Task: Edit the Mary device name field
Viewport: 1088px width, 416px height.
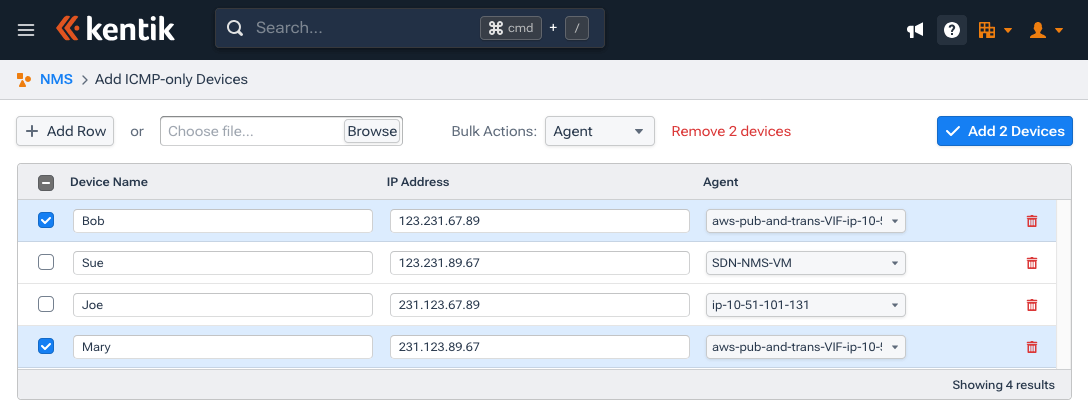Action: click(x=223, y=347)
